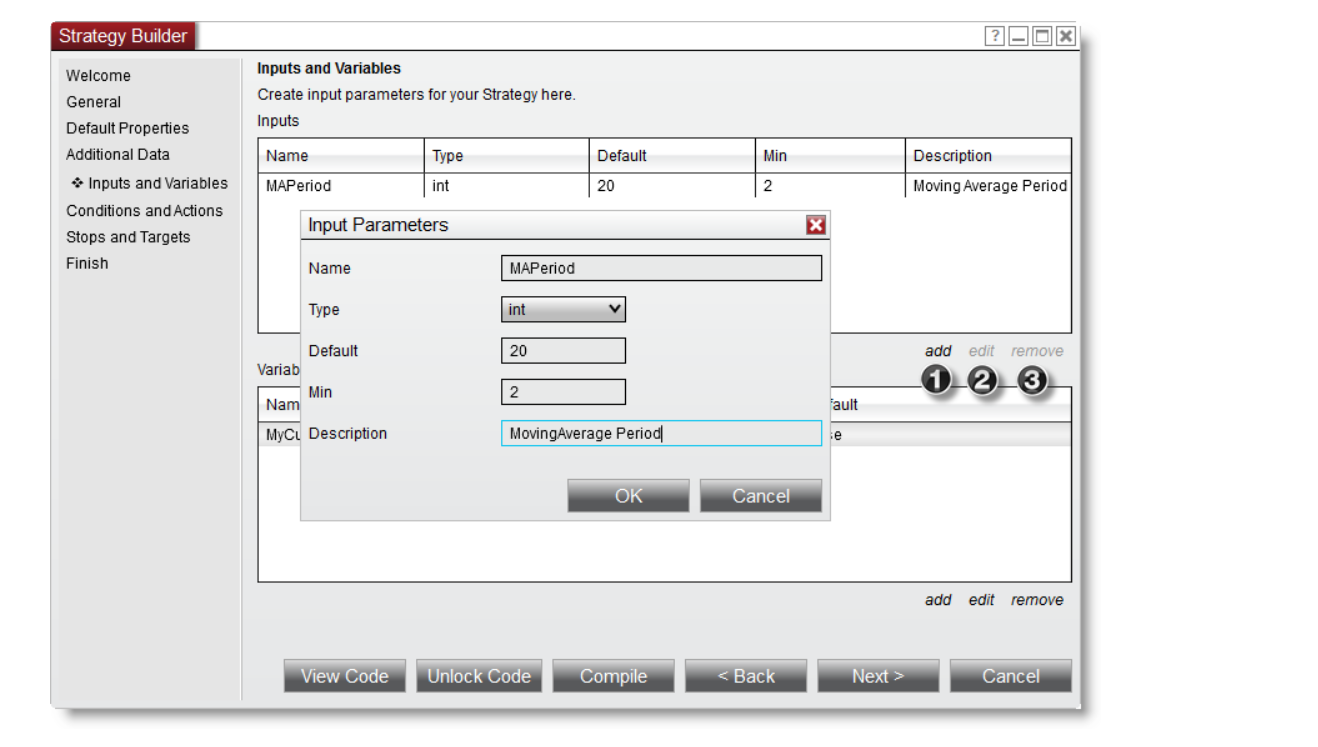Screen dimensions: 1318x747
Task: Close the Input Parameters dialog
Action: 816,225
